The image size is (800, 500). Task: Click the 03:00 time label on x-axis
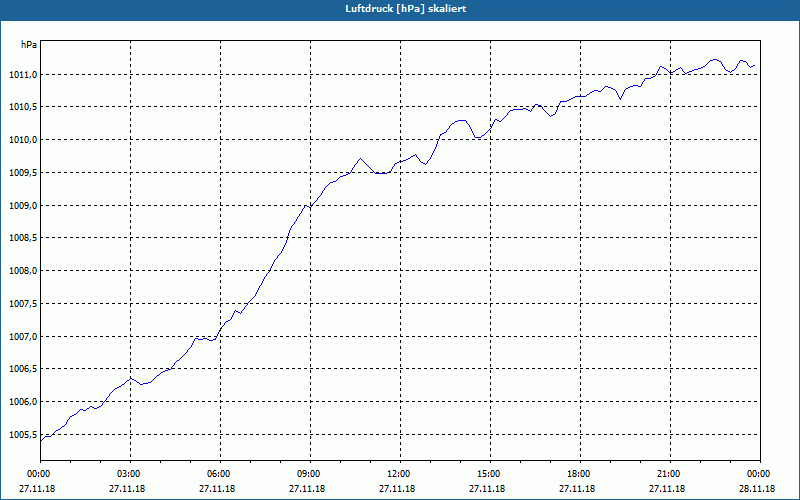click(130, 474)
